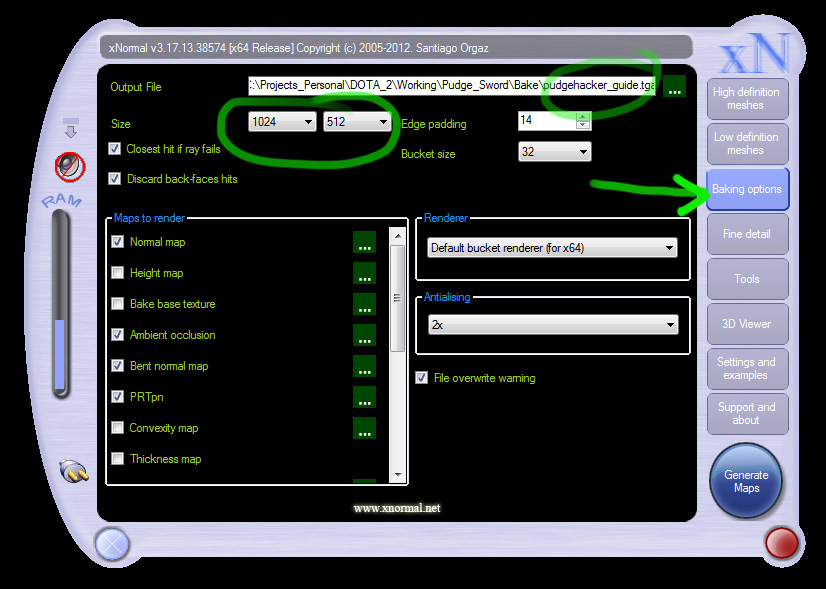The width and height of the screenshot is (826, 589).
Task: Open Normal map options ... button
Action: (x=364, y=242)
